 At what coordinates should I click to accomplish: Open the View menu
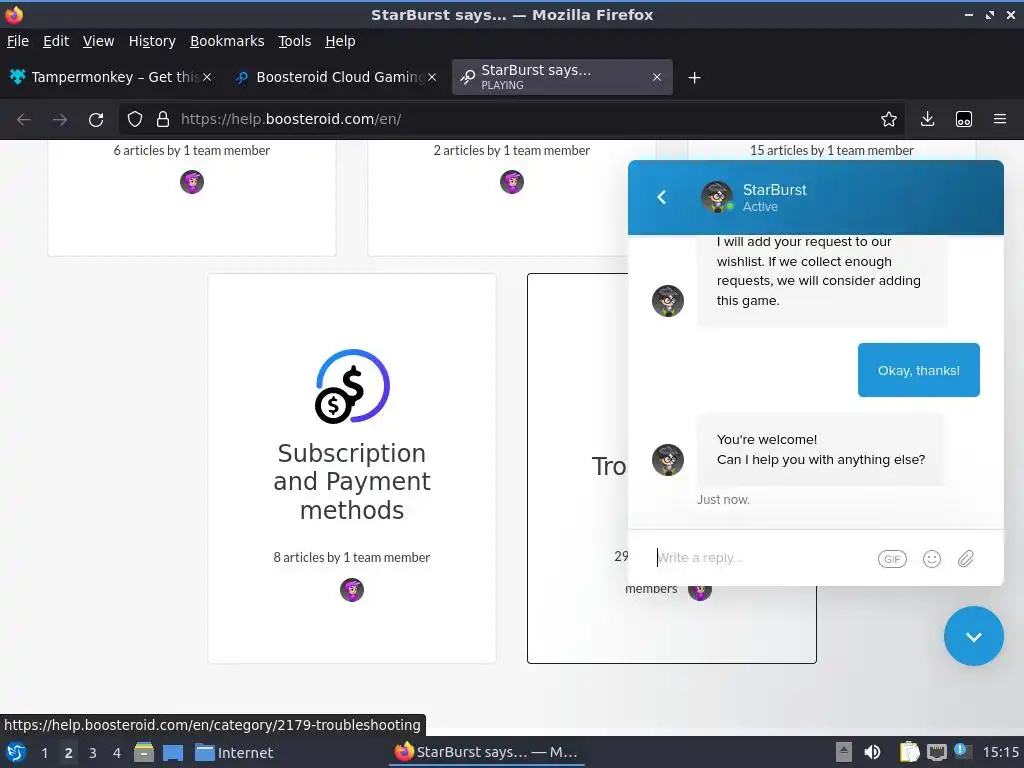pos(98,41)
